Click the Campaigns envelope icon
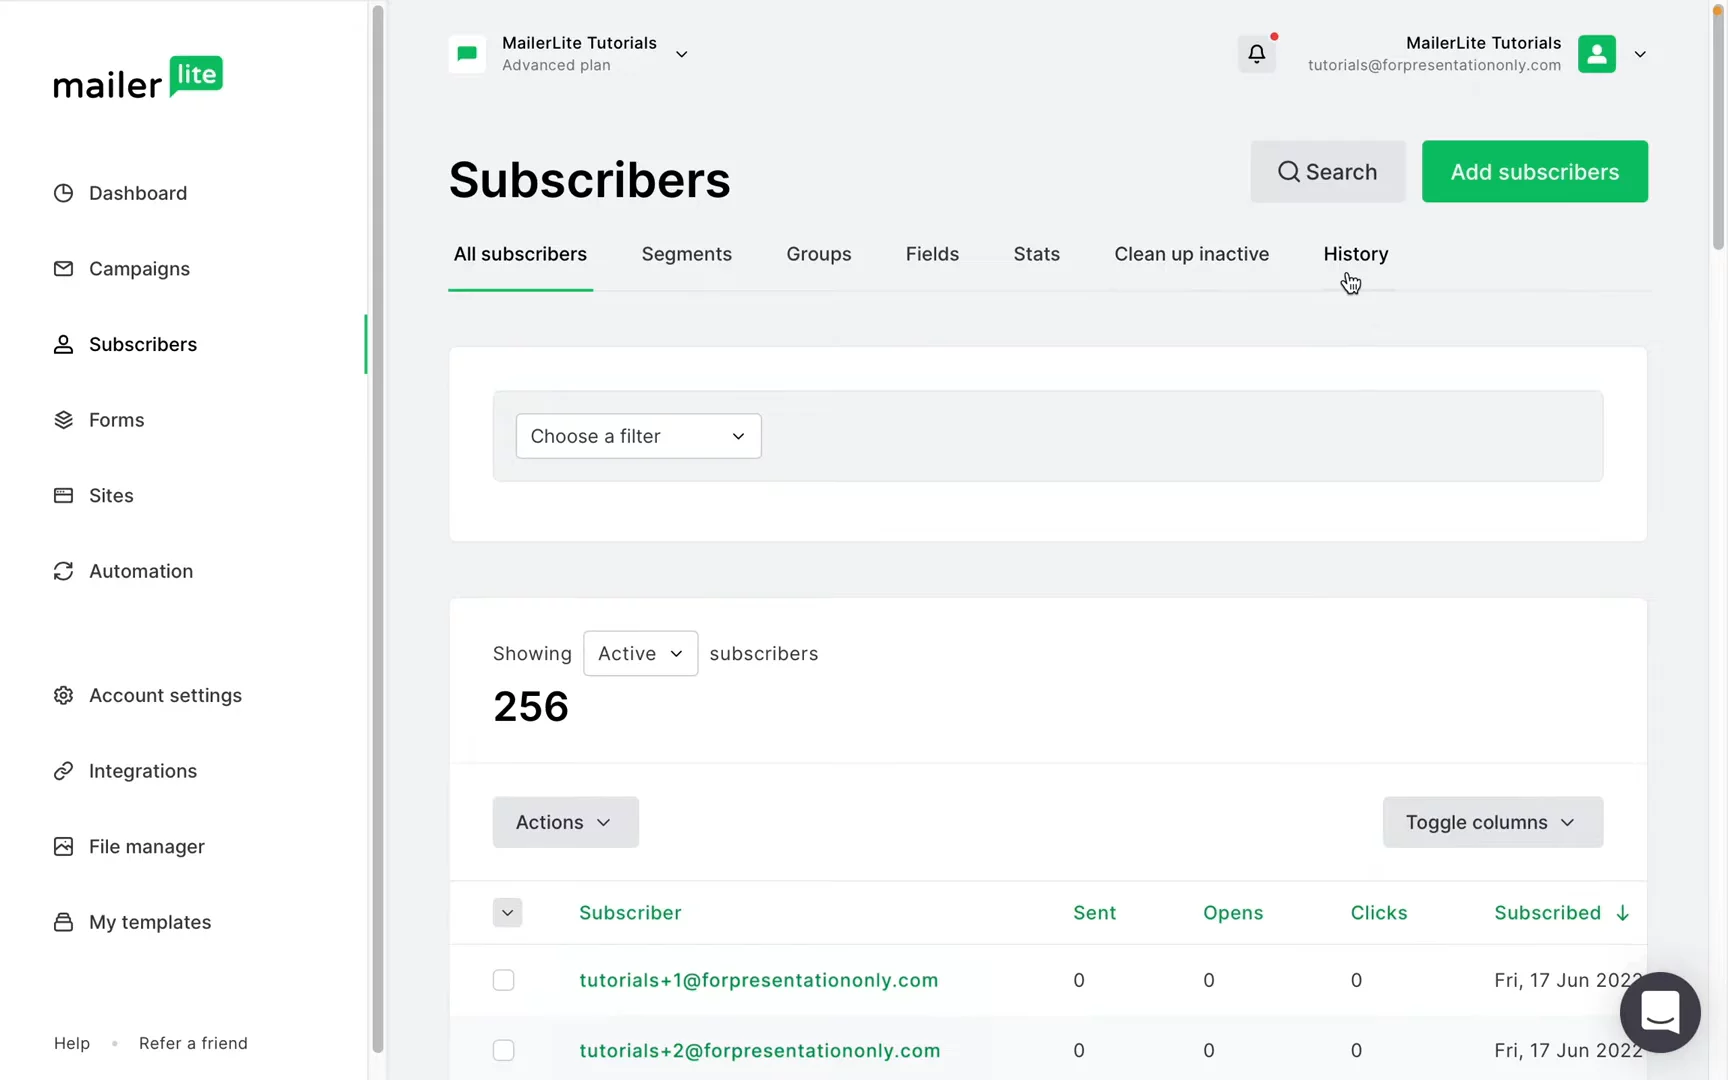 [63, 269]
